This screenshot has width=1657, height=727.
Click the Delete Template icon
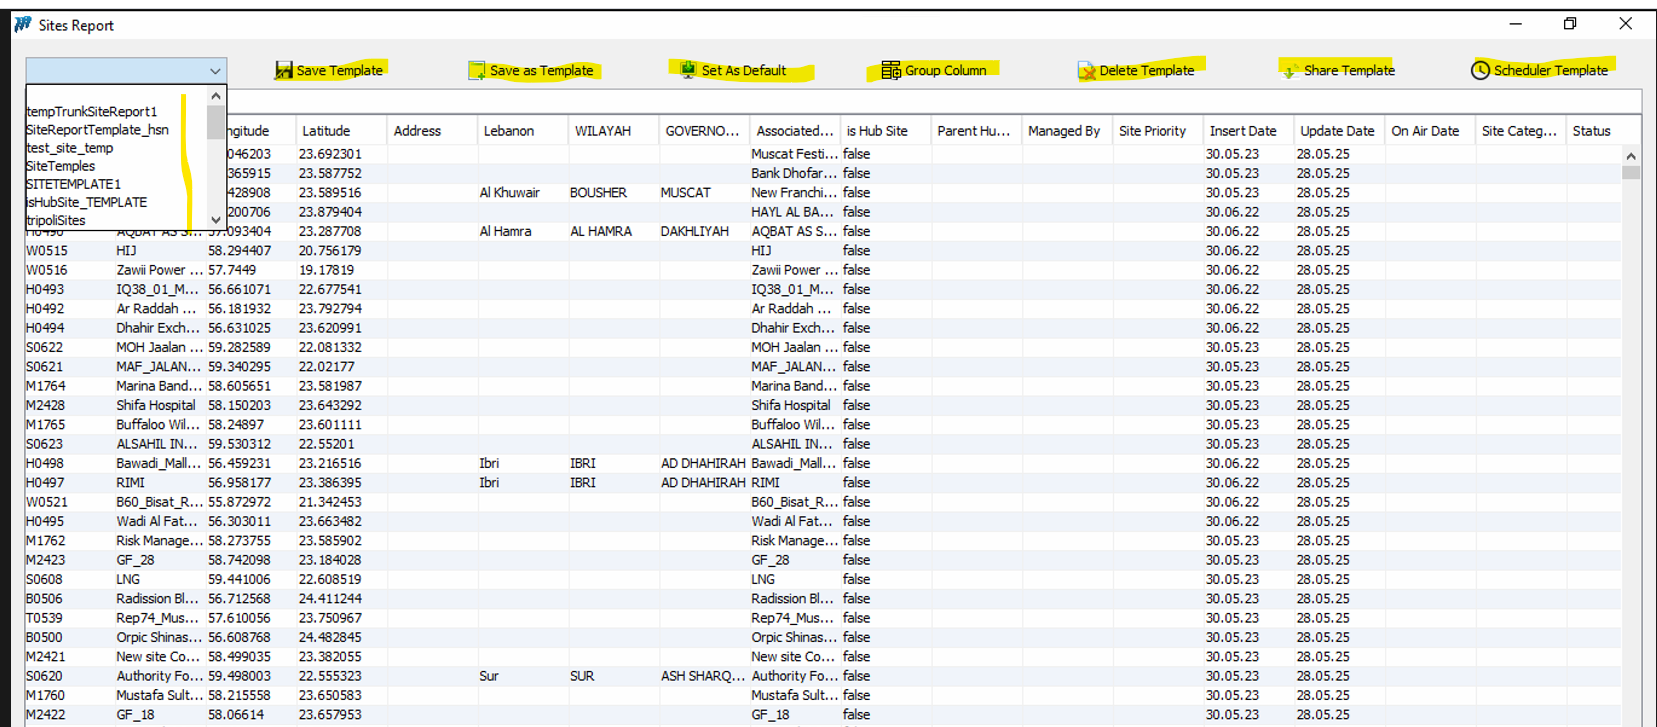[x=1086, y=71]
